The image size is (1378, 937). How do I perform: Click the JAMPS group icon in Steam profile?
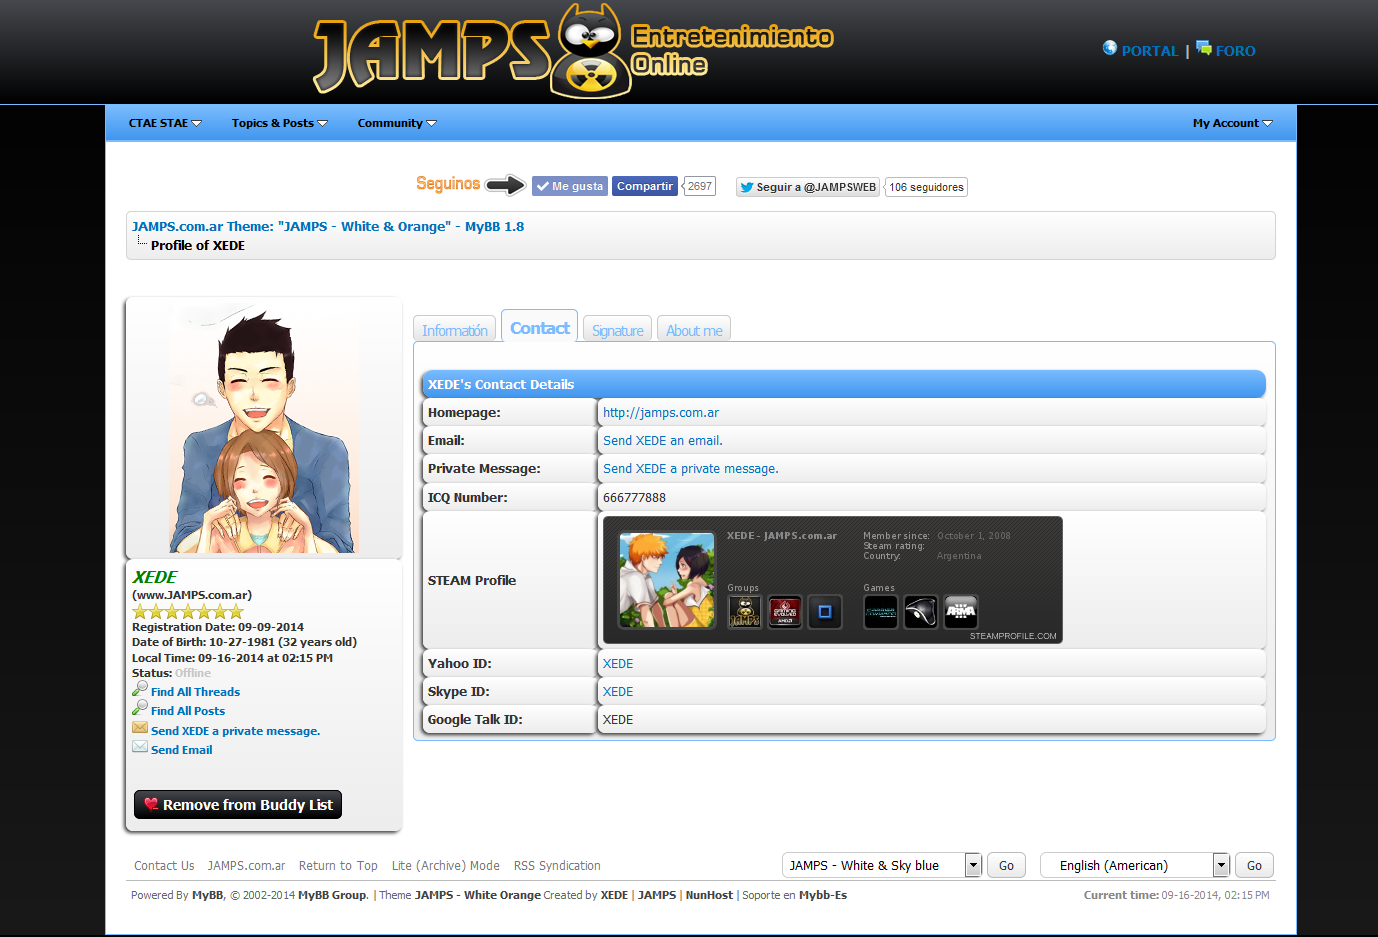click(744, 611)
